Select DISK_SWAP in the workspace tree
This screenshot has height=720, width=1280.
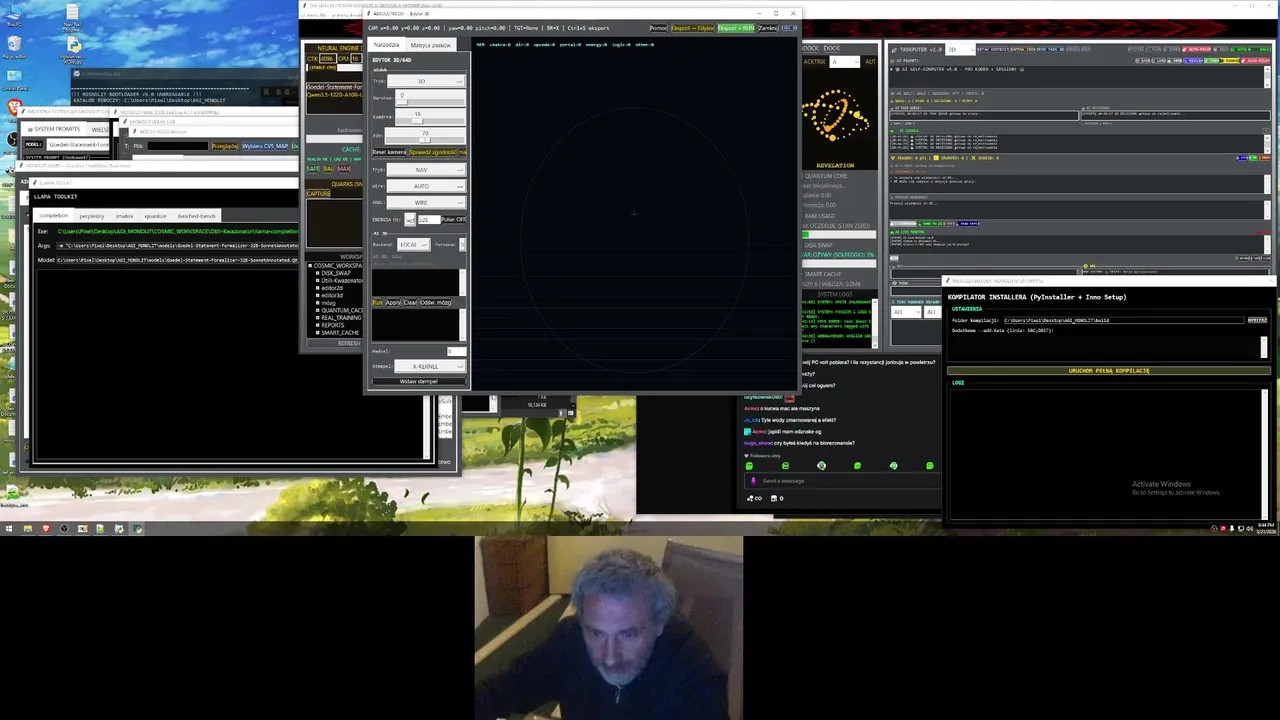click(x=335, y=273)
